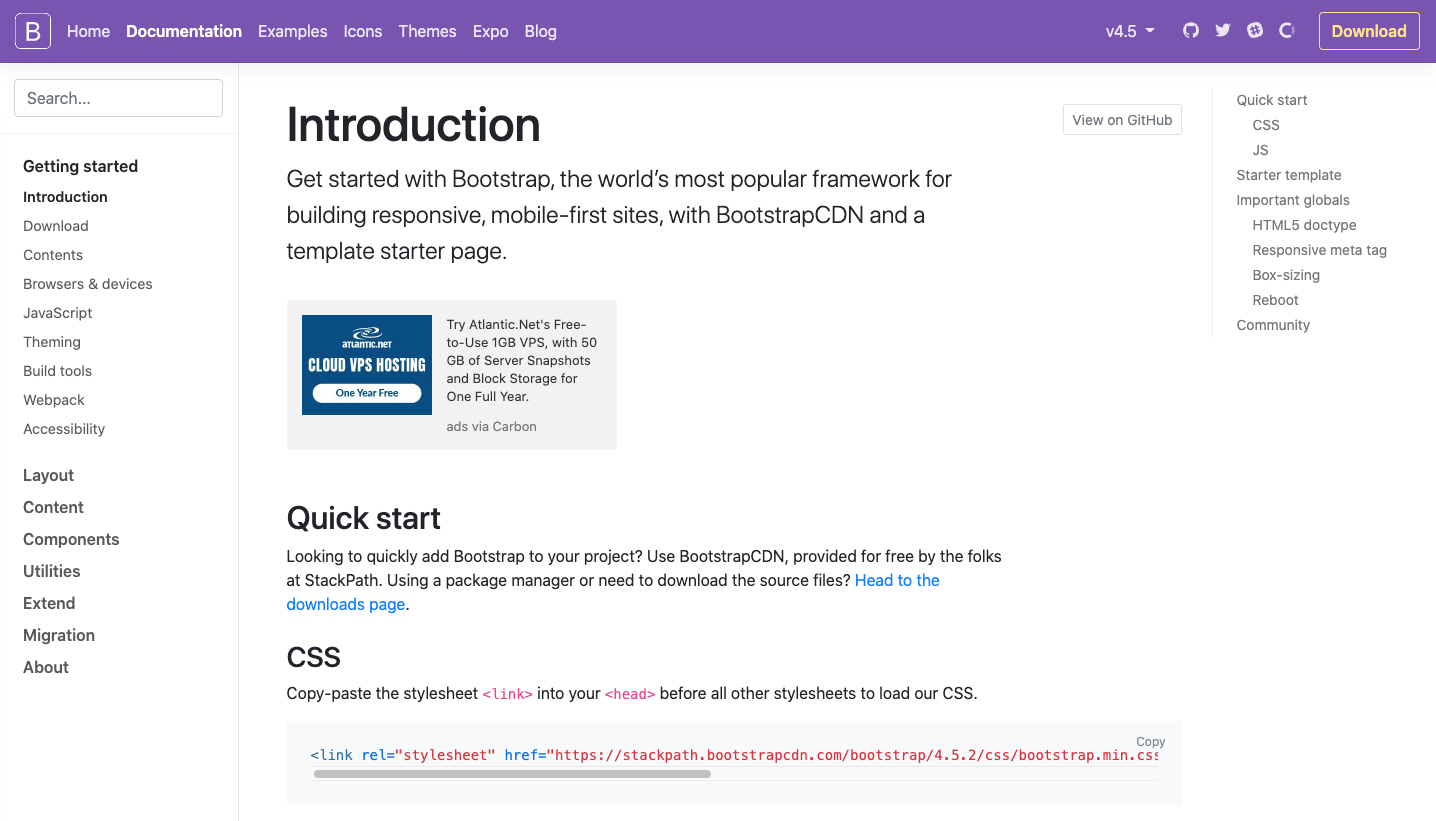This screenshot has height=821, width=1436.
Task: Open Expo in navbar
Action: [491, 31]
